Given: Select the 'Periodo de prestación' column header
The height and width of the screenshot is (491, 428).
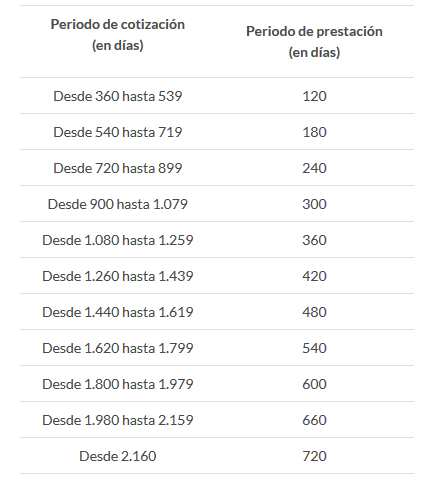Looking at the screenshot, I should (314, 42).
